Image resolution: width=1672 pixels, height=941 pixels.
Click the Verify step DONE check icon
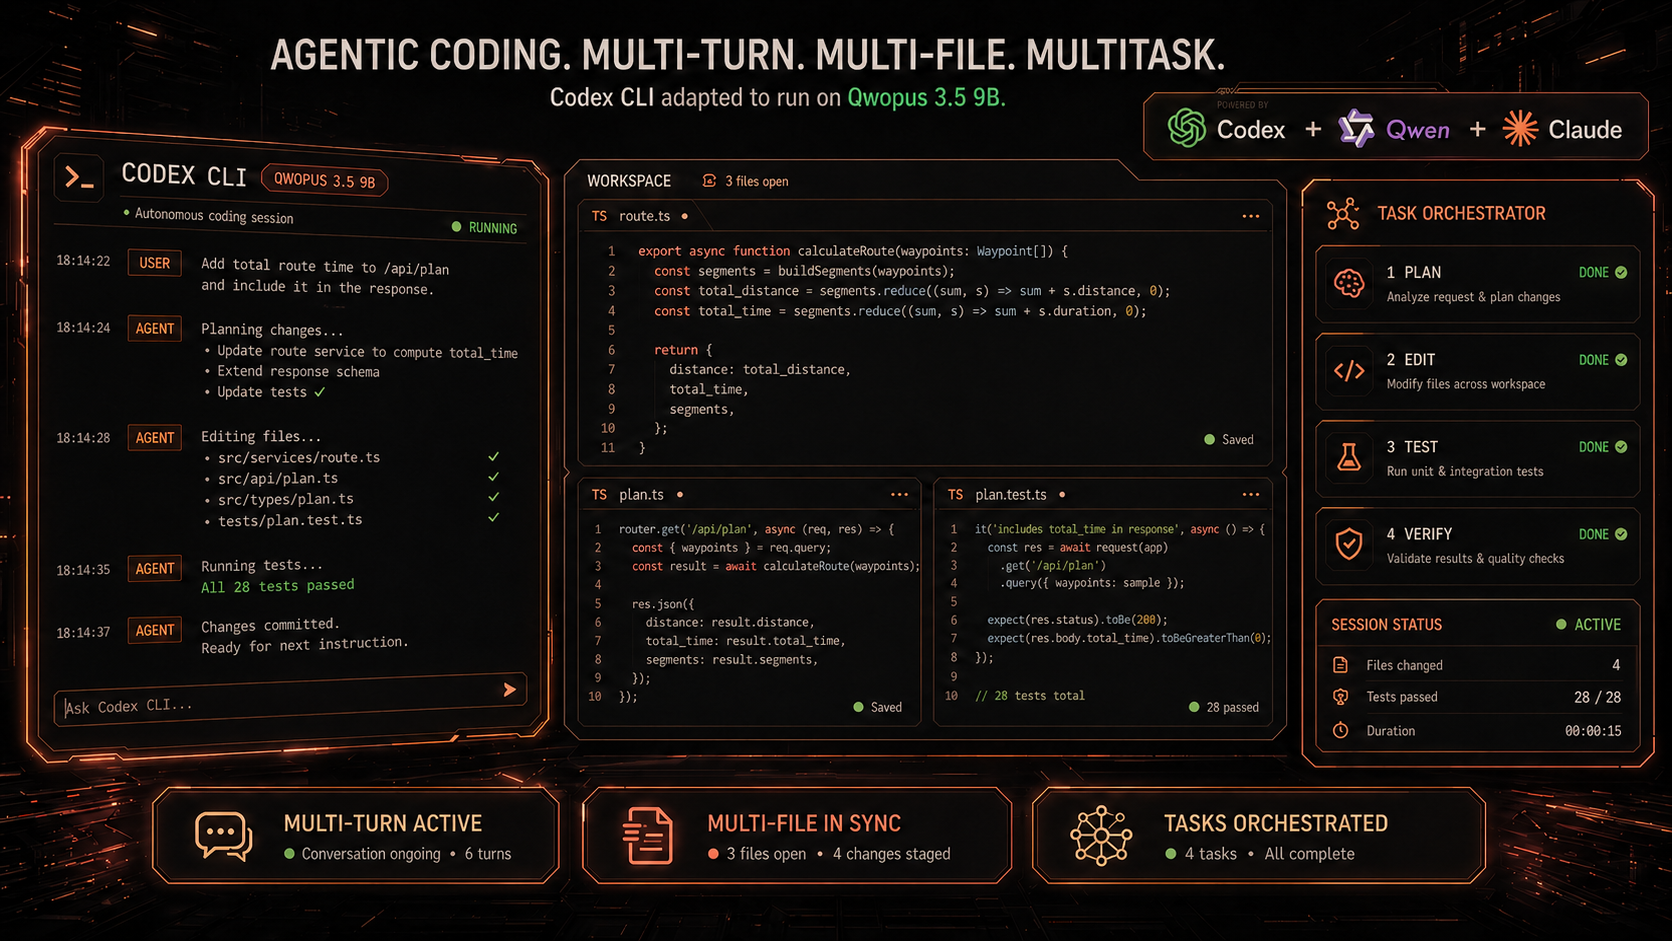click(1621, 534)
